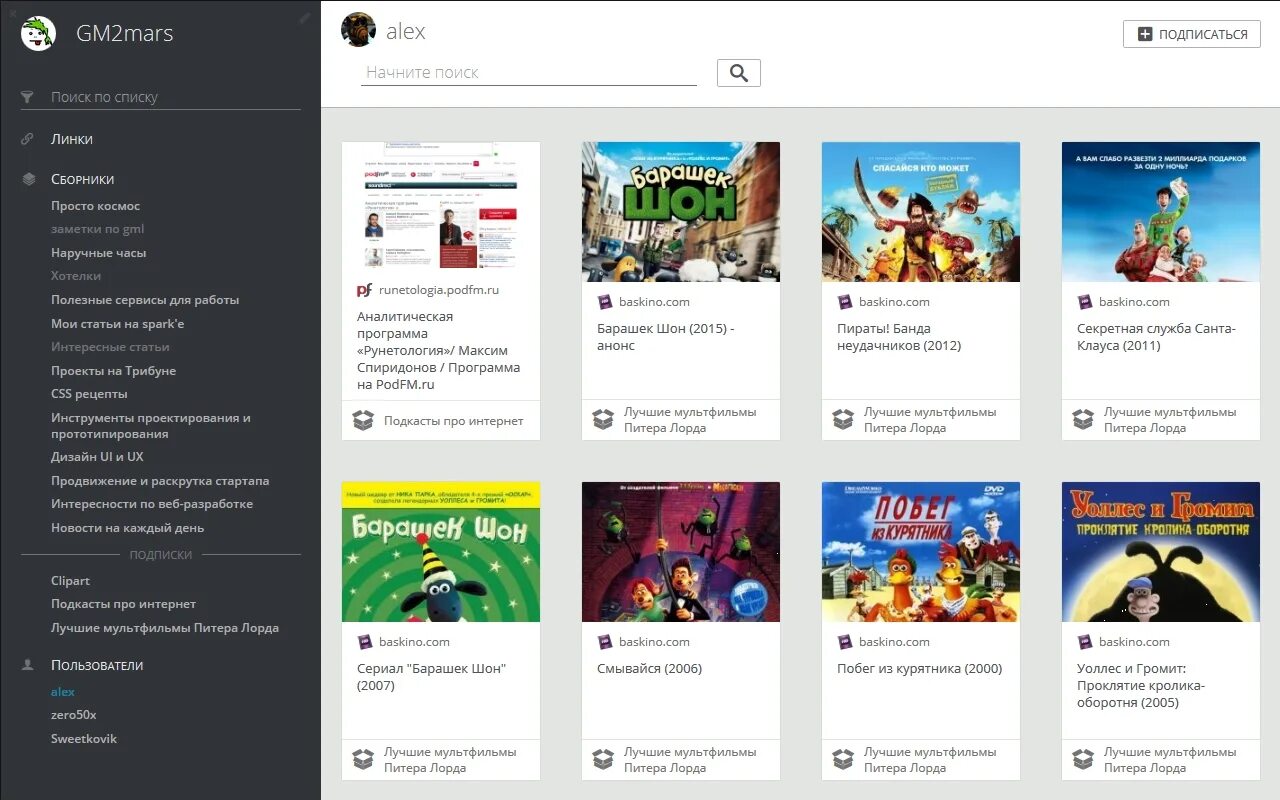This screenshot has height=800, width=1280.
Task: Click collection box icon on Барашек Шон 2015 card
Action: [603, 420]
